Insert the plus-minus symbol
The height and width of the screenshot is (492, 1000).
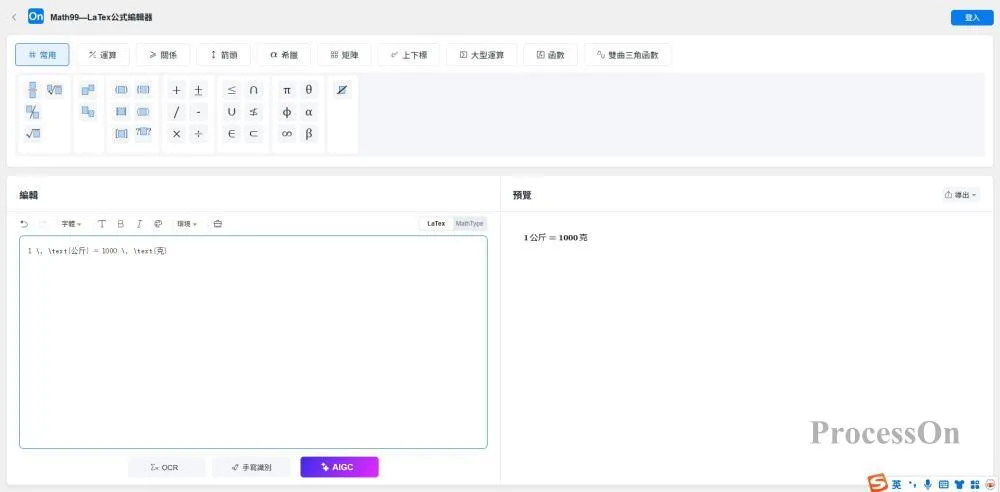coord(198,90)
